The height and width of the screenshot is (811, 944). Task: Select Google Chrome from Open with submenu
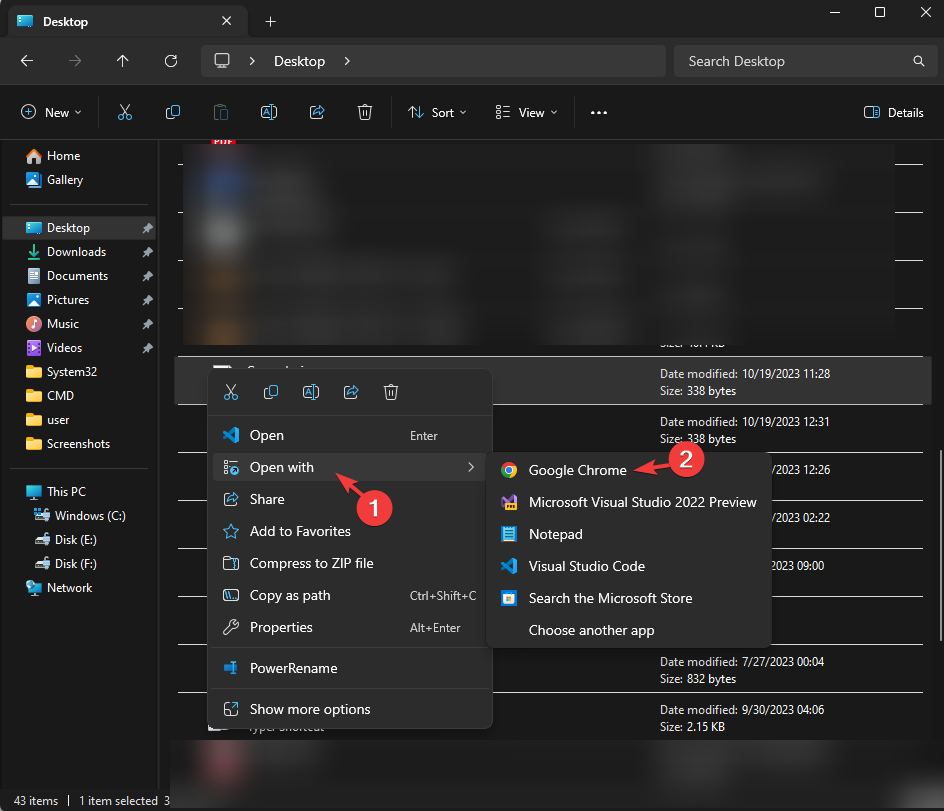pos(577,470)
